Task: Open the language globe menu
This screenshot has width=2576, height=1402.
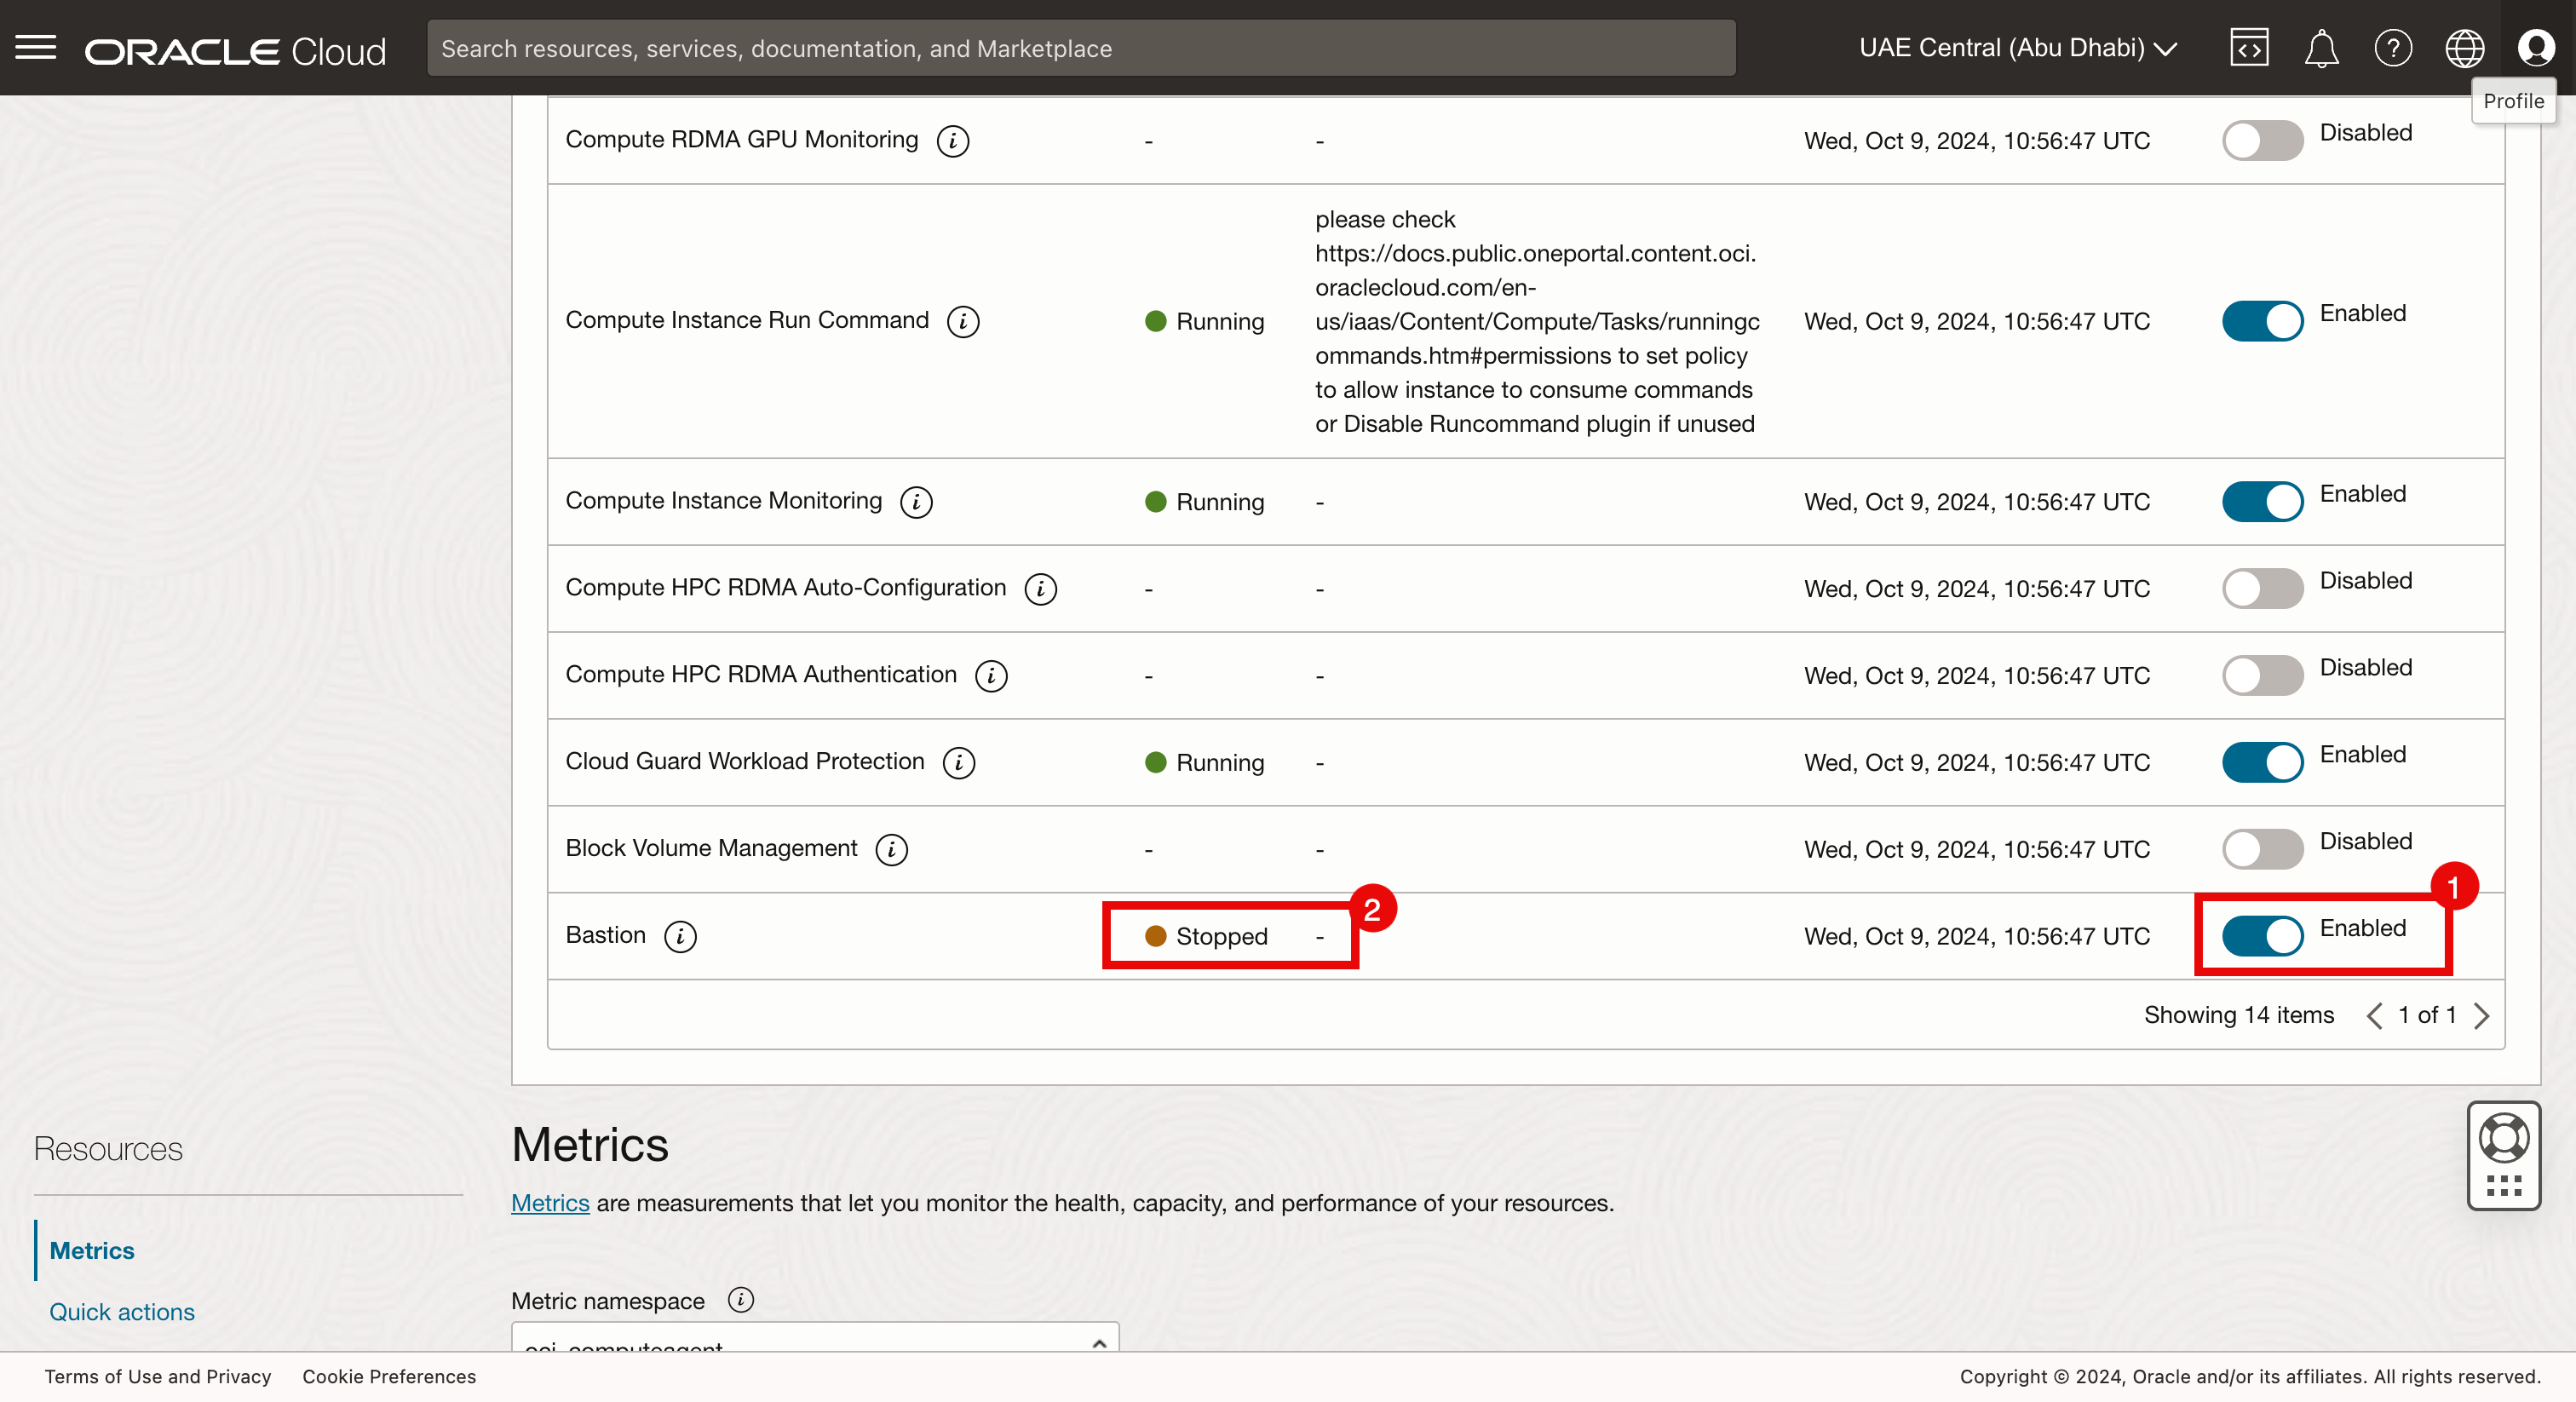Action: [2464, 48]
